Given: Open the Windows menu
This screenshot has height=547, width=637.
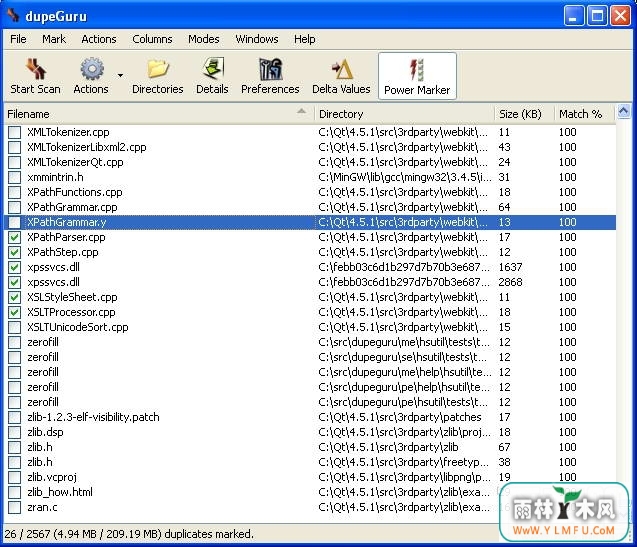Looking at the screenshot, I should (x=257, y=39).
